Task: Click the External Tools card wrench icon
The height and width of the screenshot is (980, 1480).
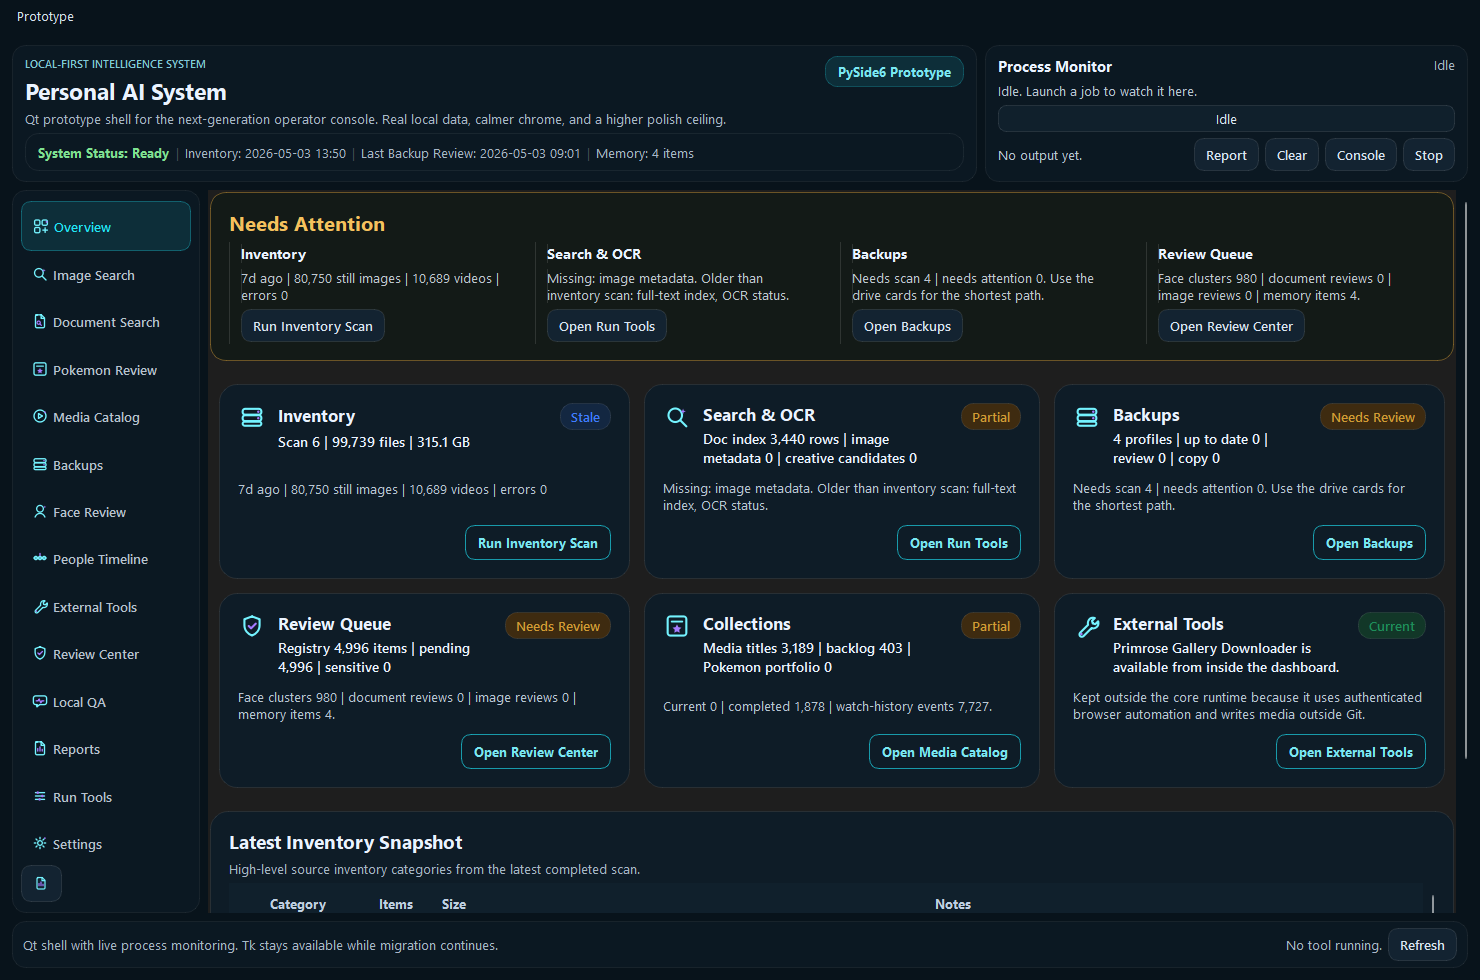Action: click(x=1088, y=627)
